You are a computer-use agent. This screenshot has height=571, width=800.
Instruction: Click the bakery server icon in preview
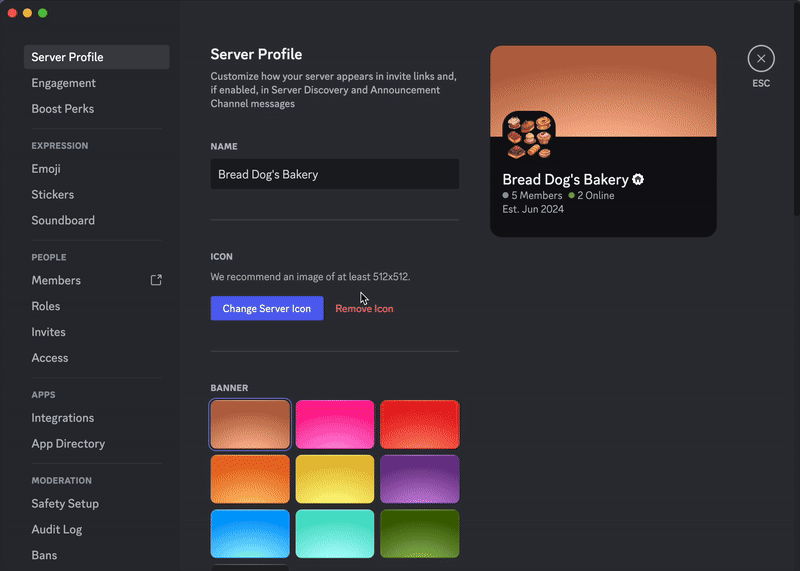(x=529, y=137)
